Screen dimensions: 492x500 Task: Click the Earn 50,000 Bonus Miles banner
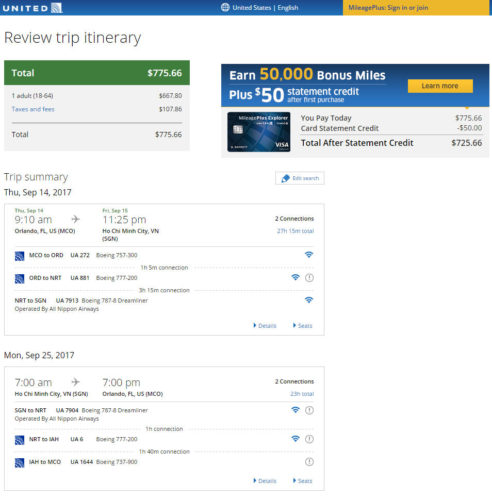click(x=355, y=85)
